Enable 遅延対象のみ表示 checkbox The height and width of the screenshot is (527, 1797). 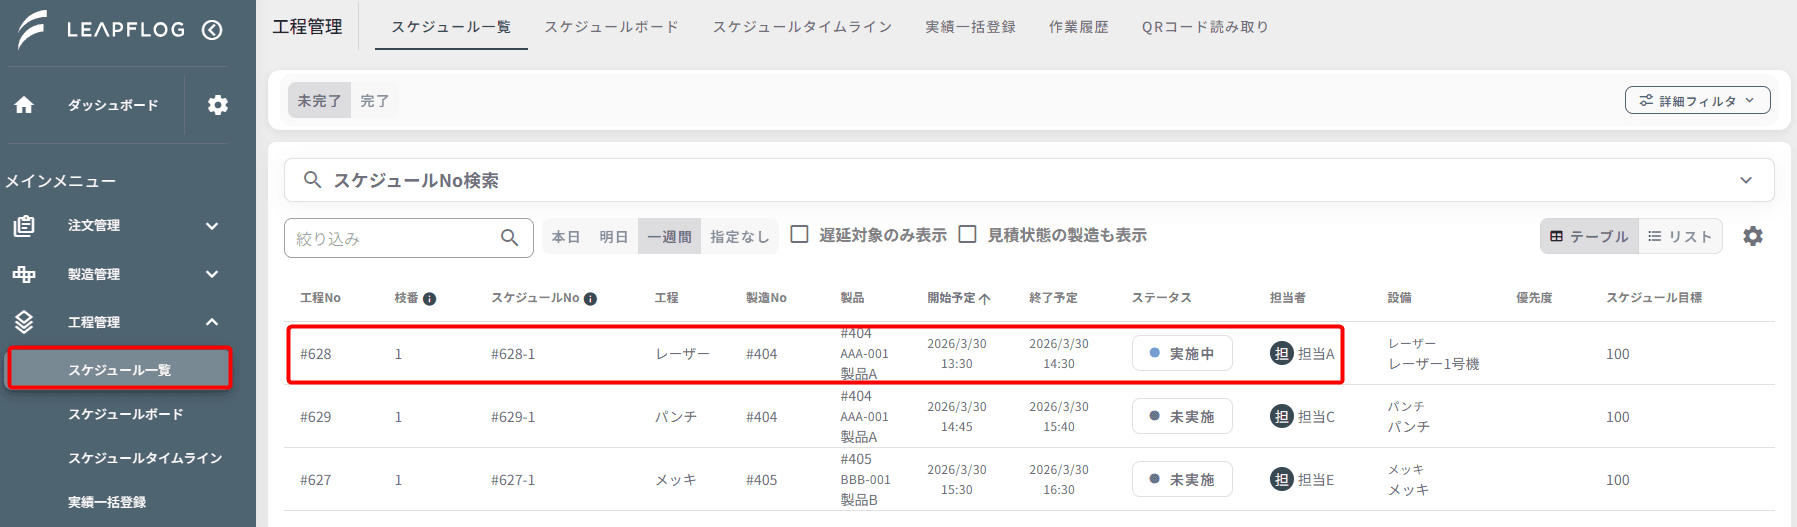[x=799, y=234]
